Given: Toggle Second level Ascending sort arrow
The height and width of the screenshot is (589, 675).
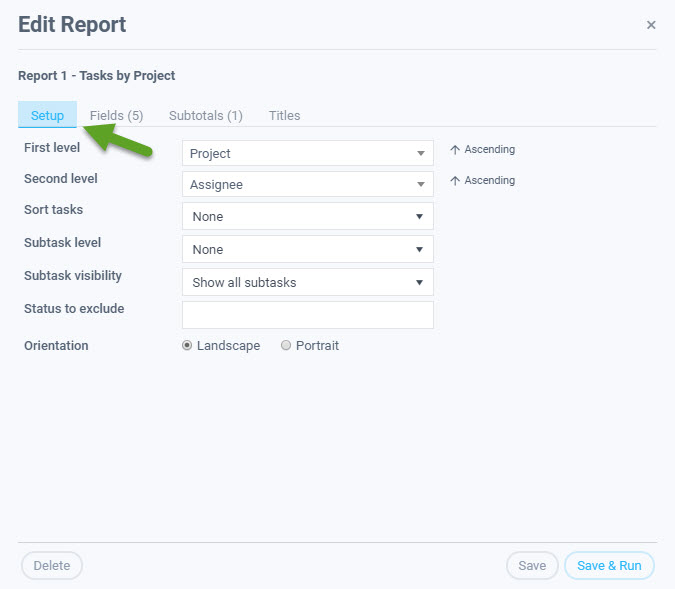Looking at the screenshot, I should (455, 181).
